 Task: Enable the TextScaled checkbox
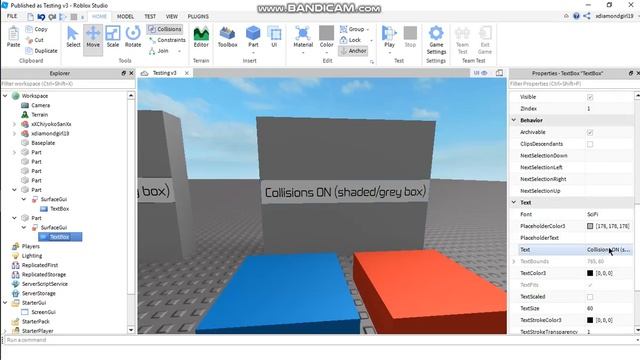590,297
